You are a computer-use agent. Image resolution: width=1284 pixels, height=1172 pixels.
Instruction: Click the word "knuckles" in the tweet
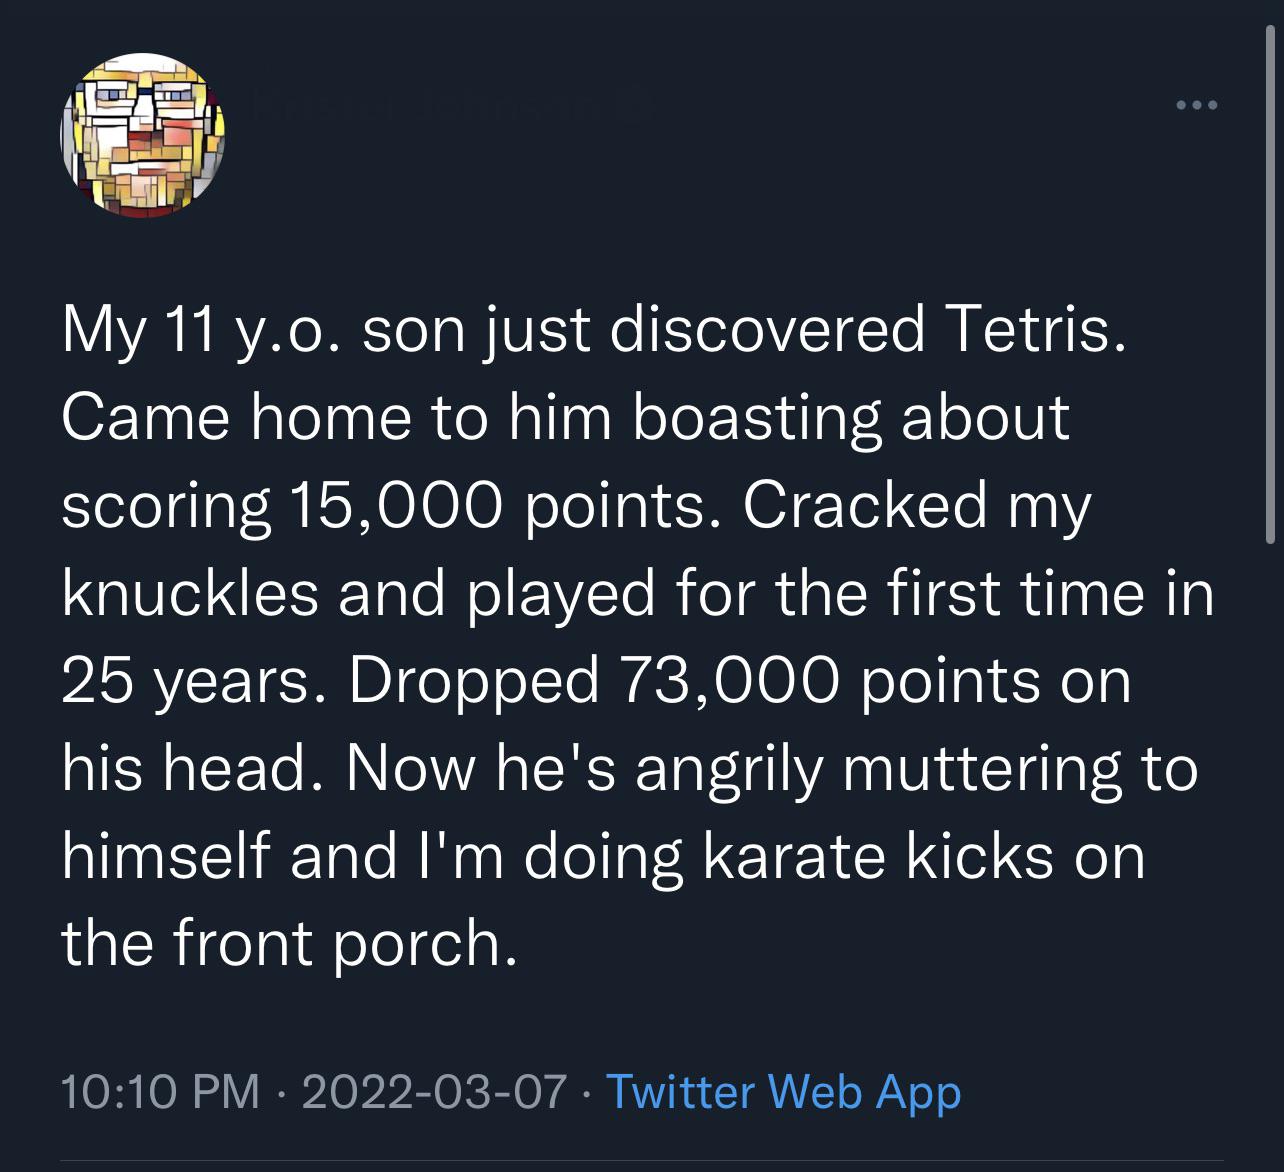pyautogui.click(x=191, y=594)
